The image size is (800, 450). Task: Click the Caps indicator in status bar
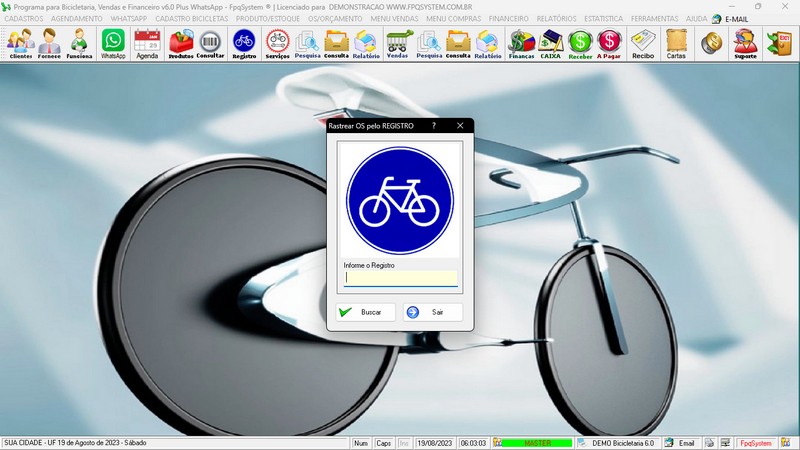click(383, 443)
